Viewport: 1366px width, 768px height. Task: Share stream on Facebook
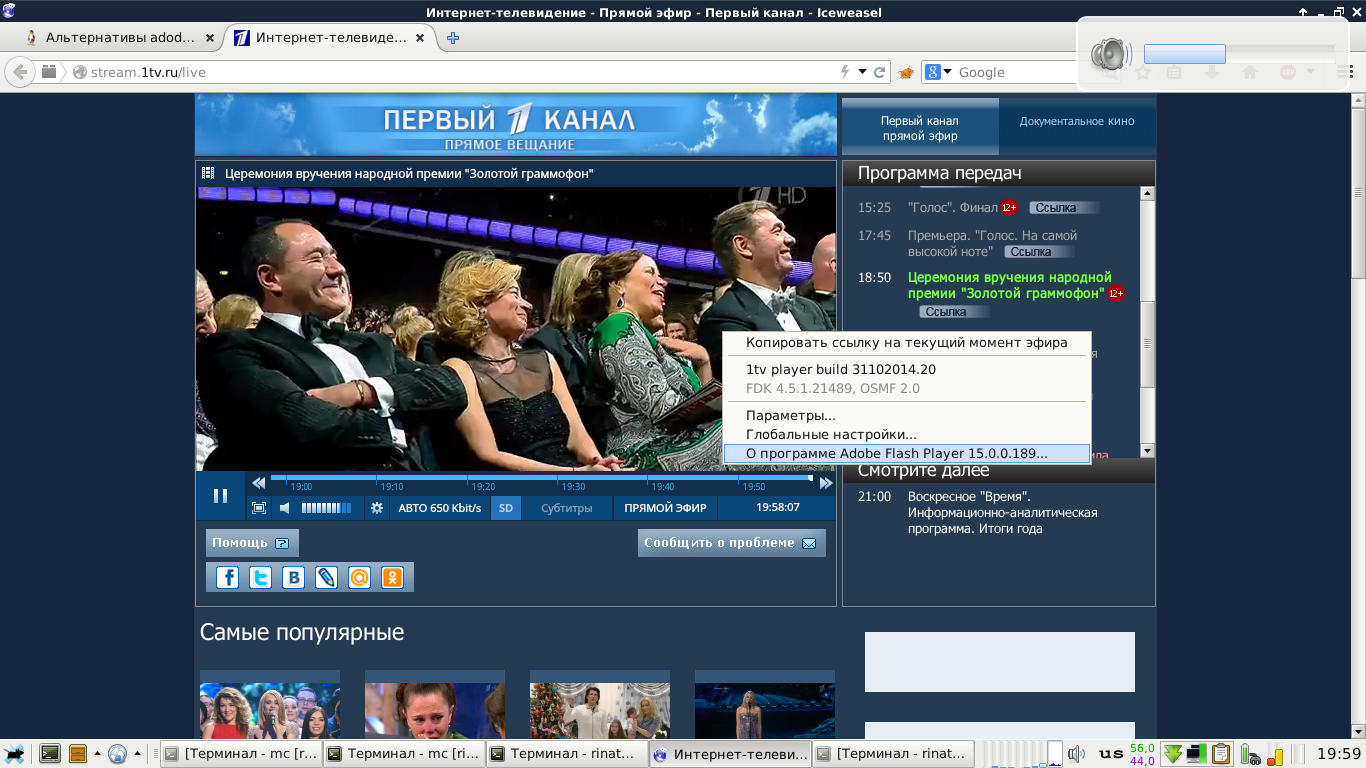coord(228,577)
